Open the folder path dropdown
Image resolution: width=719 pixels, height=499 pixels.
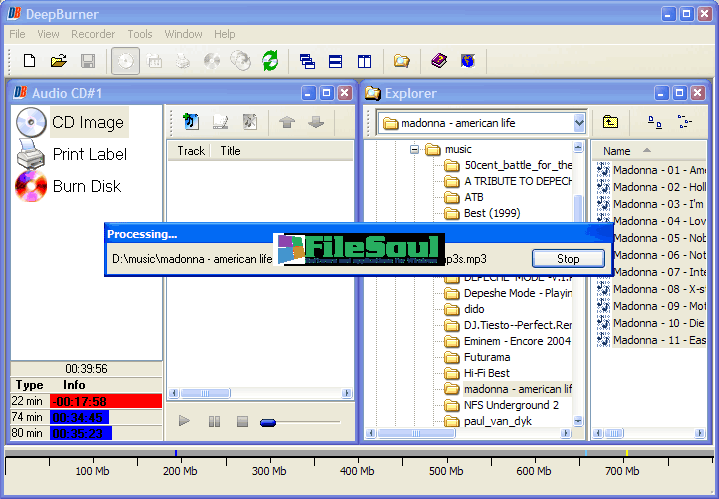pyautogui.click(x=579, y=123)
